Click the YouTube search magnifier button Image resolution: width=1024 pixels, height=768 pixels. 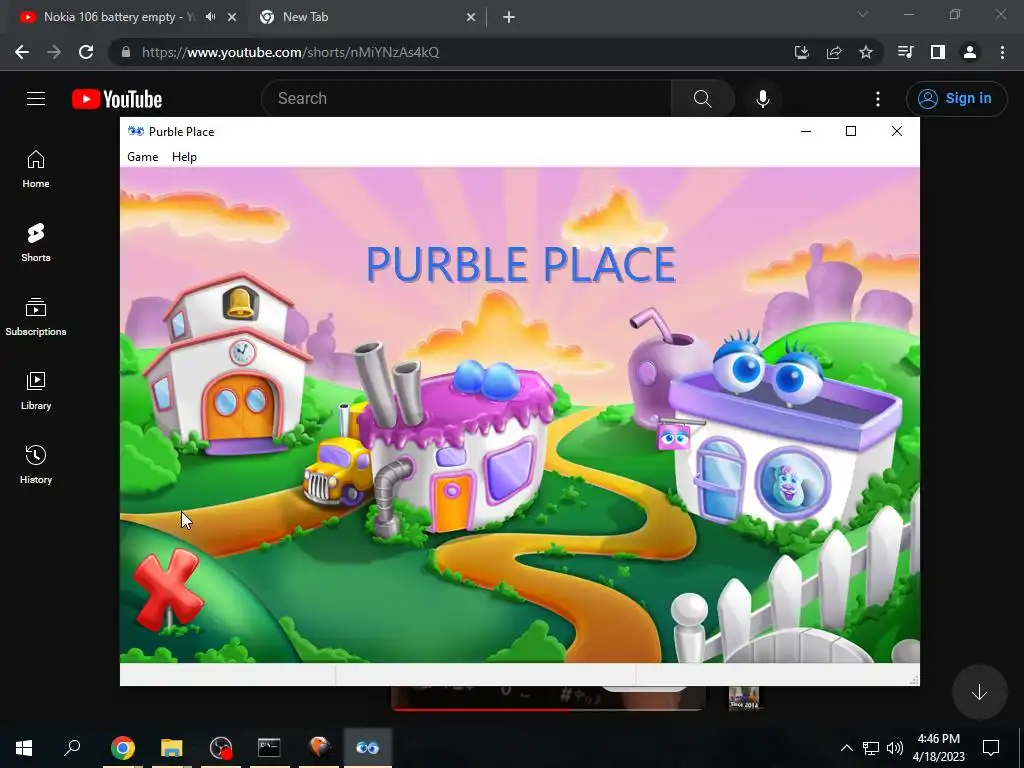tap(703, 99)
